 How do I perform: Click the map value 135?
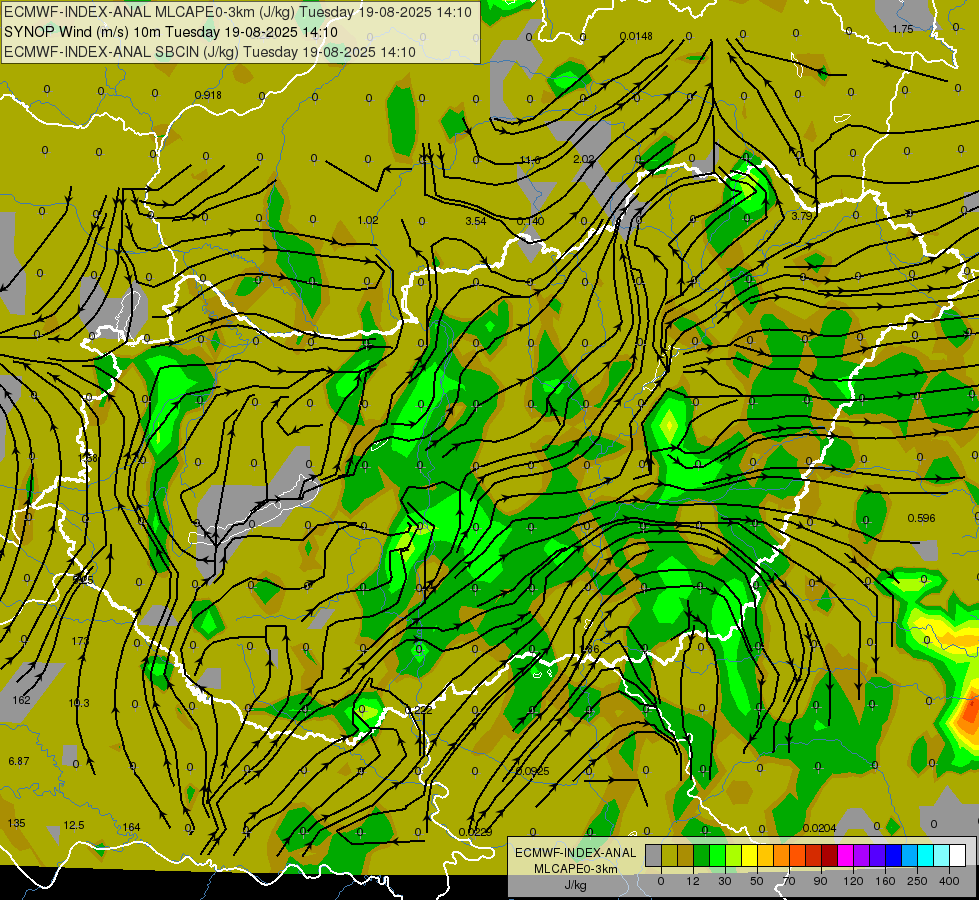click(16, 823)
